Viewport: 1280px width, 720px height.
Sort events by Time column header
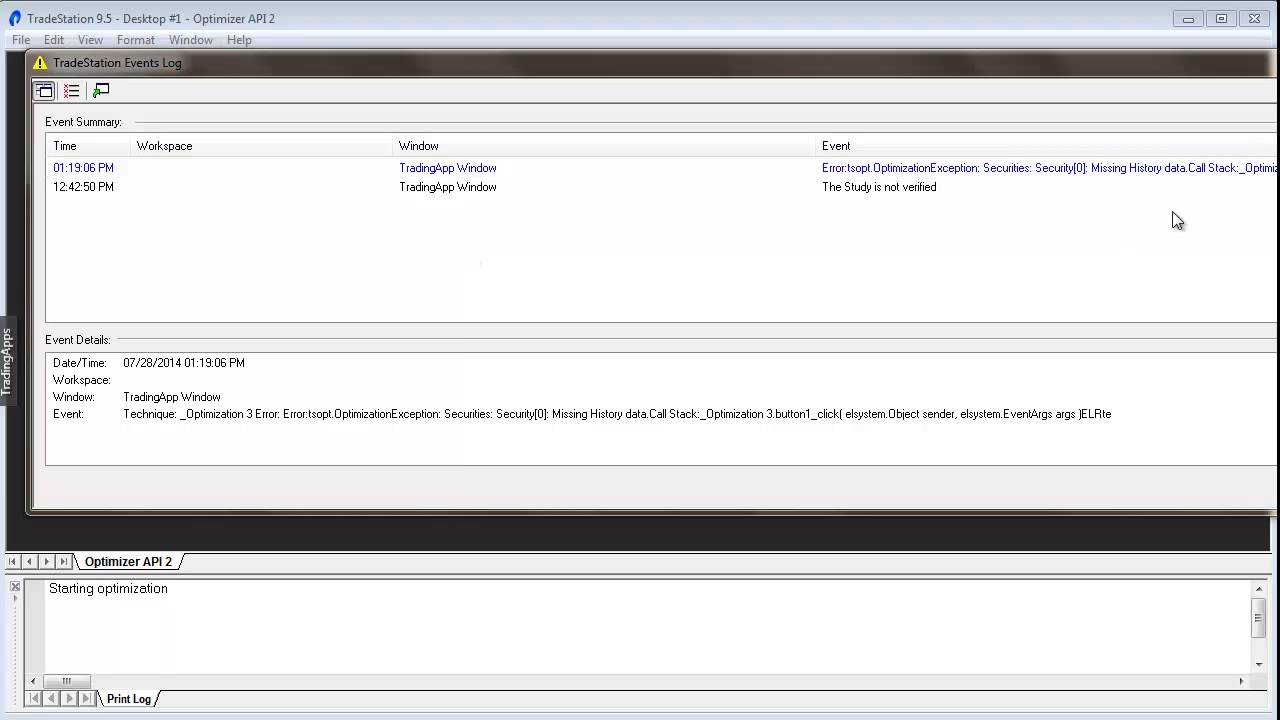(88, 146)
